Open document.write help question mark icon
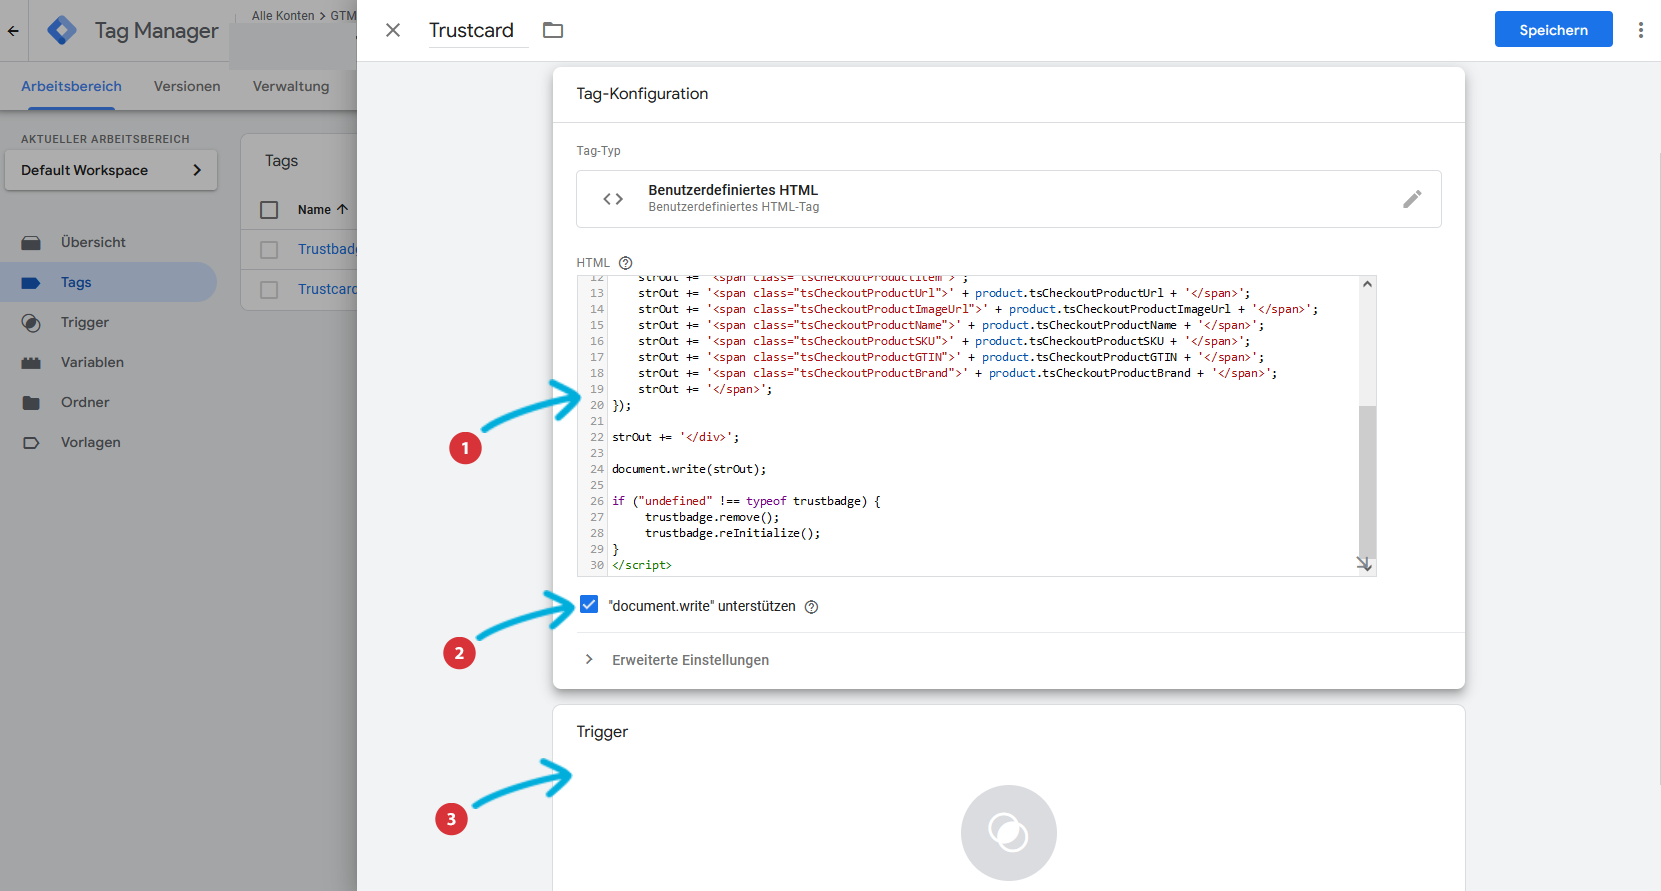Image resolution: width=1661 pixels, height=891 pixels. pos(811,607)
